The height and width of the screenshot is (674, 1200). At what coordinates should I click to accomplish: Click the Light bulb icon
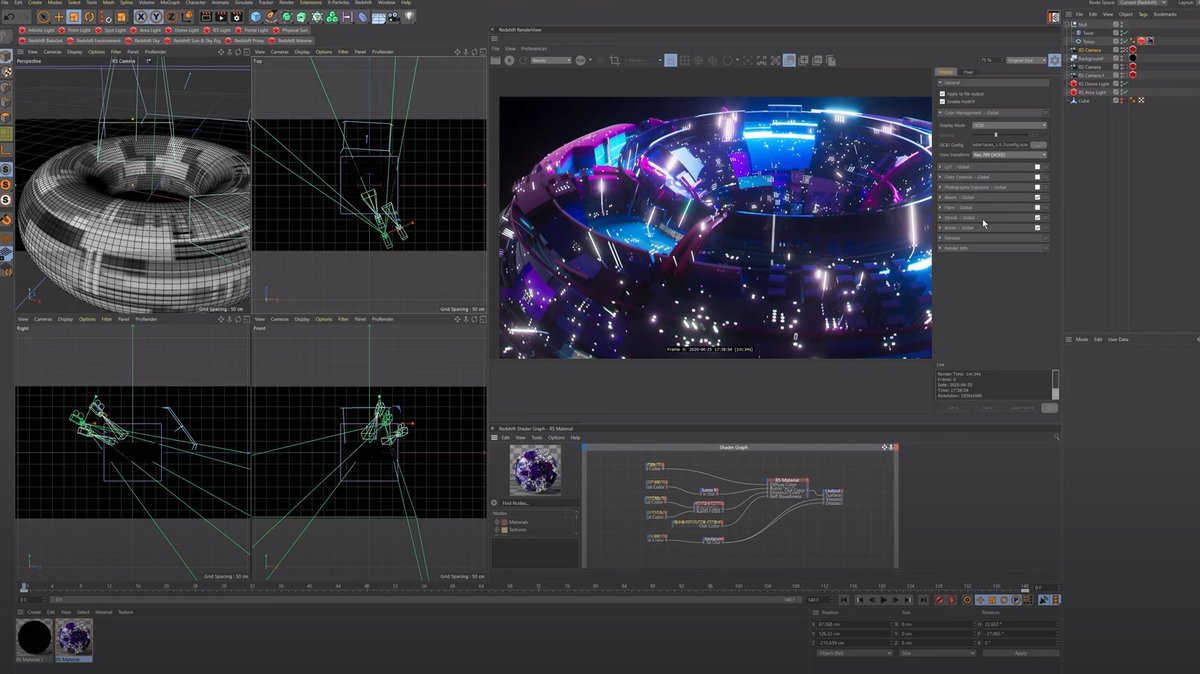[x=409, y=16]
